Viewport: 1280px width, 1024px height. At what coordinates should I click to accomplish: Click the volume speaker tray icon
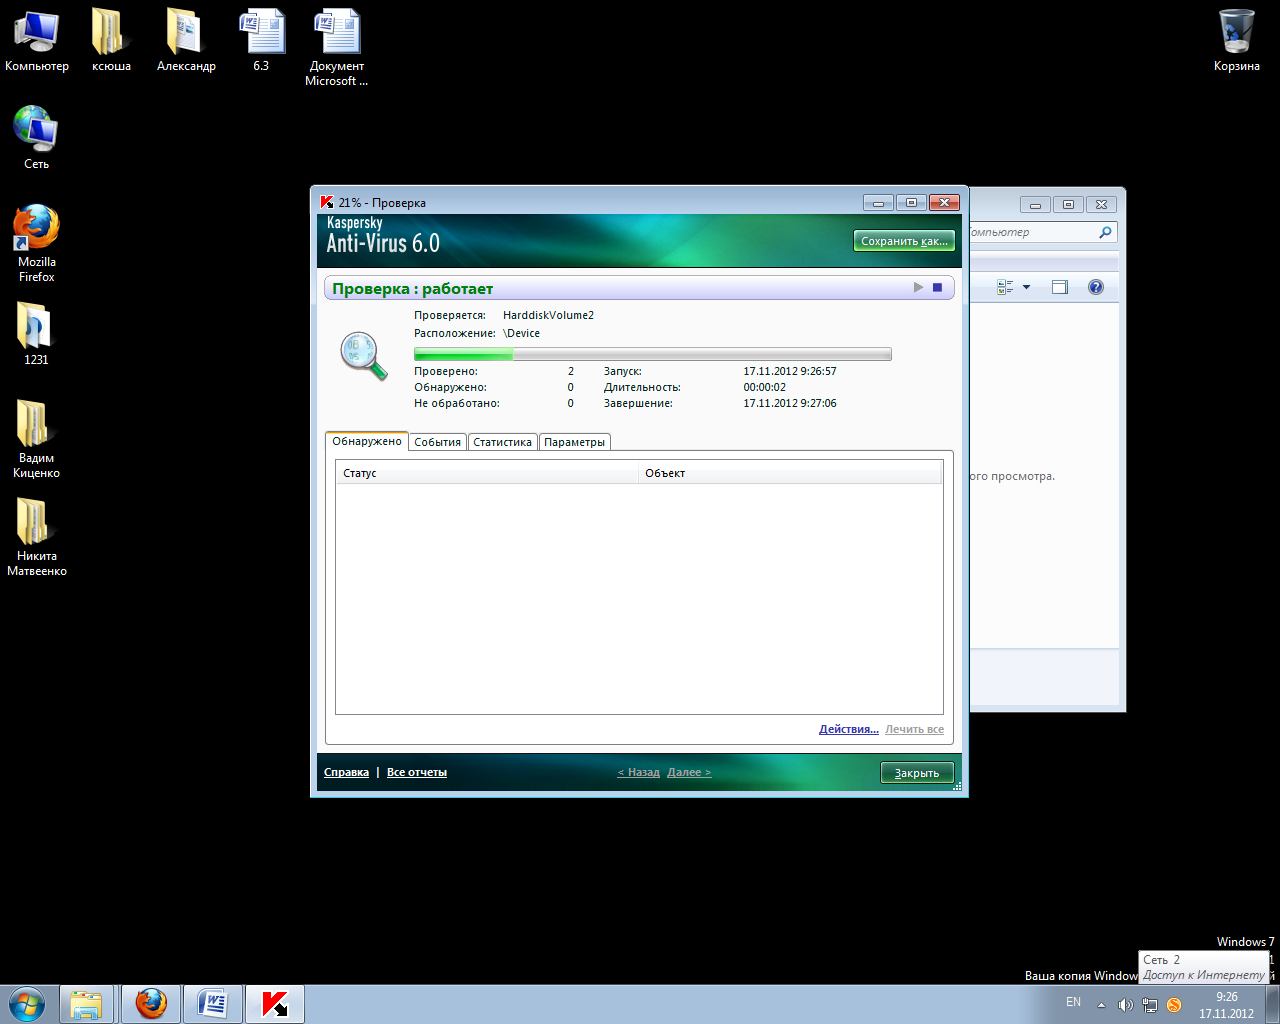click(x=1125, y=1004)
